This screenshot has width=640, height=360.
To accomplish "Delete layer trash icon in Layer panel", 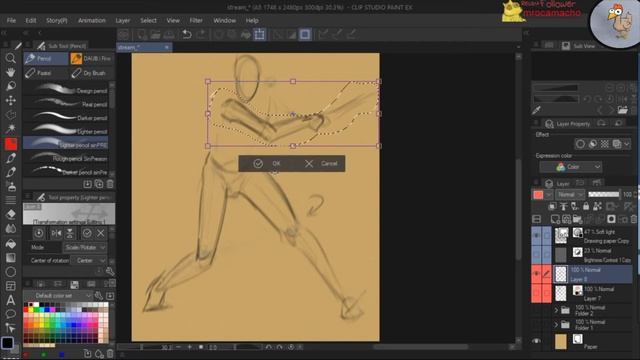I will [634, 219].
